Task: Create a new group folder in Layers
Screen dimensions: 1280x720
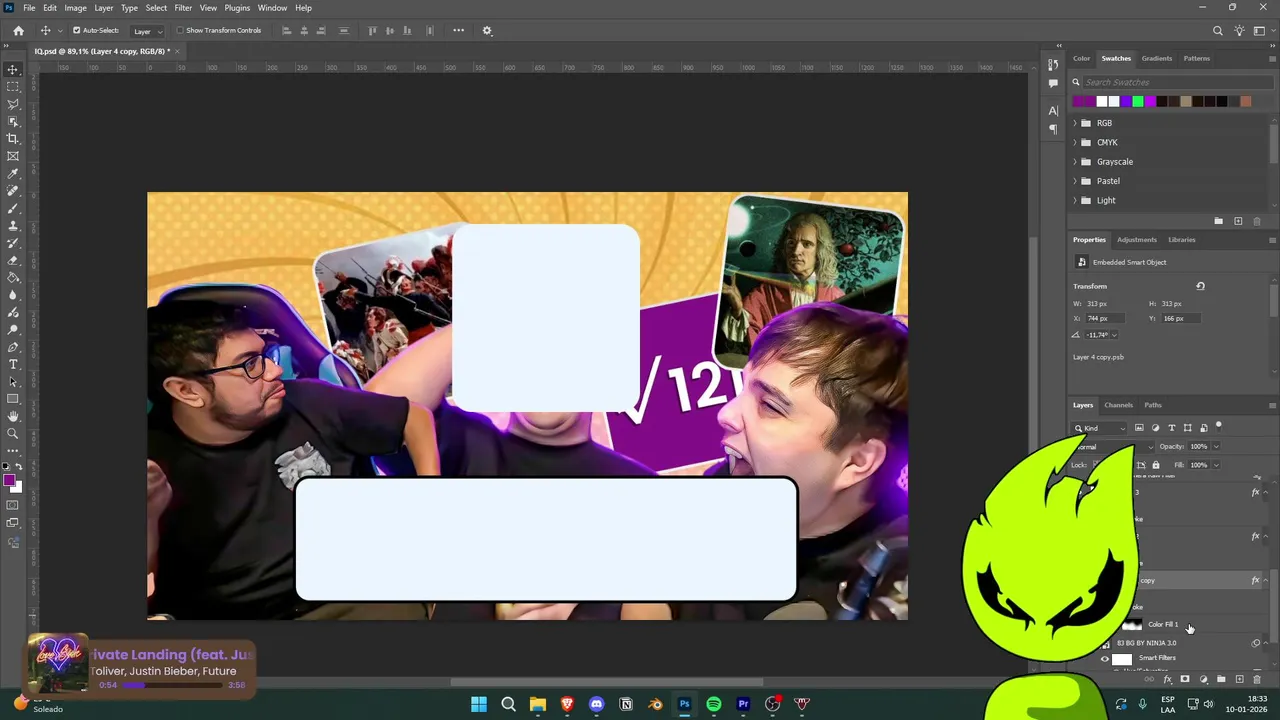Action: pyautogui.click(x=1221, y=680)
